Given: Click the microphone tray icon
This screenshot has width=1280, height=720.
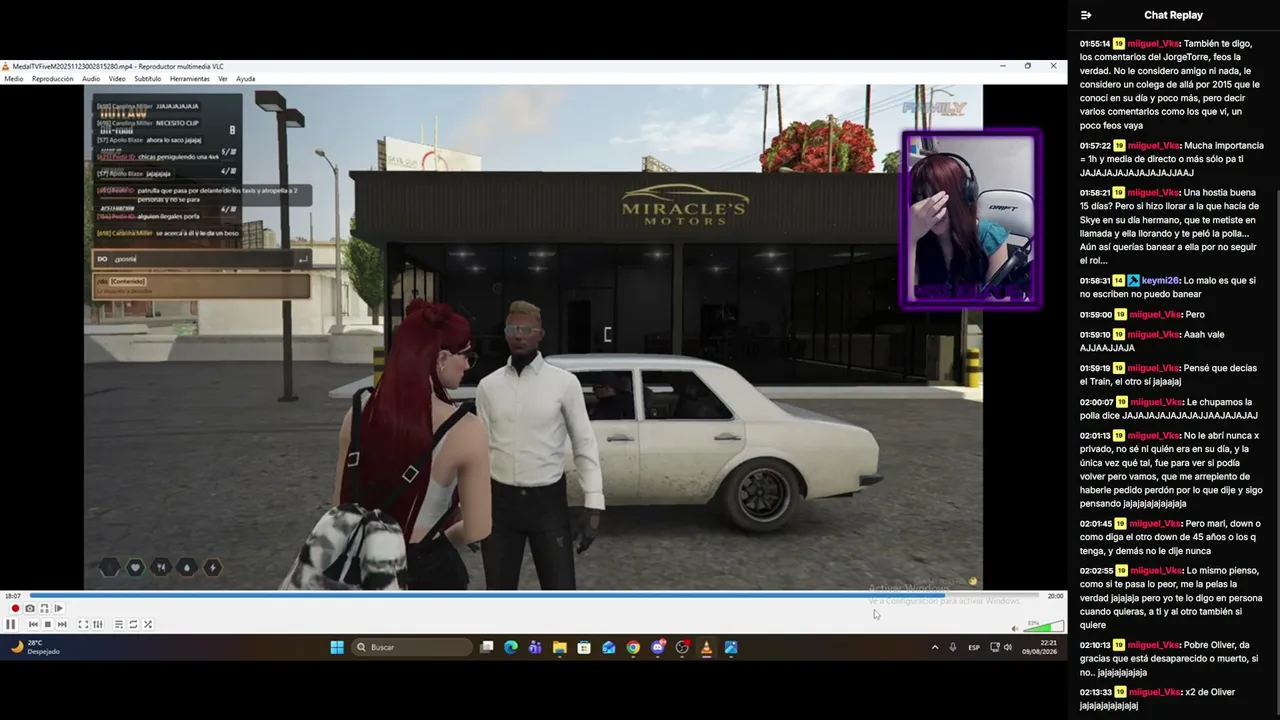Looking at the screenshot, I should tap(953, 647).
